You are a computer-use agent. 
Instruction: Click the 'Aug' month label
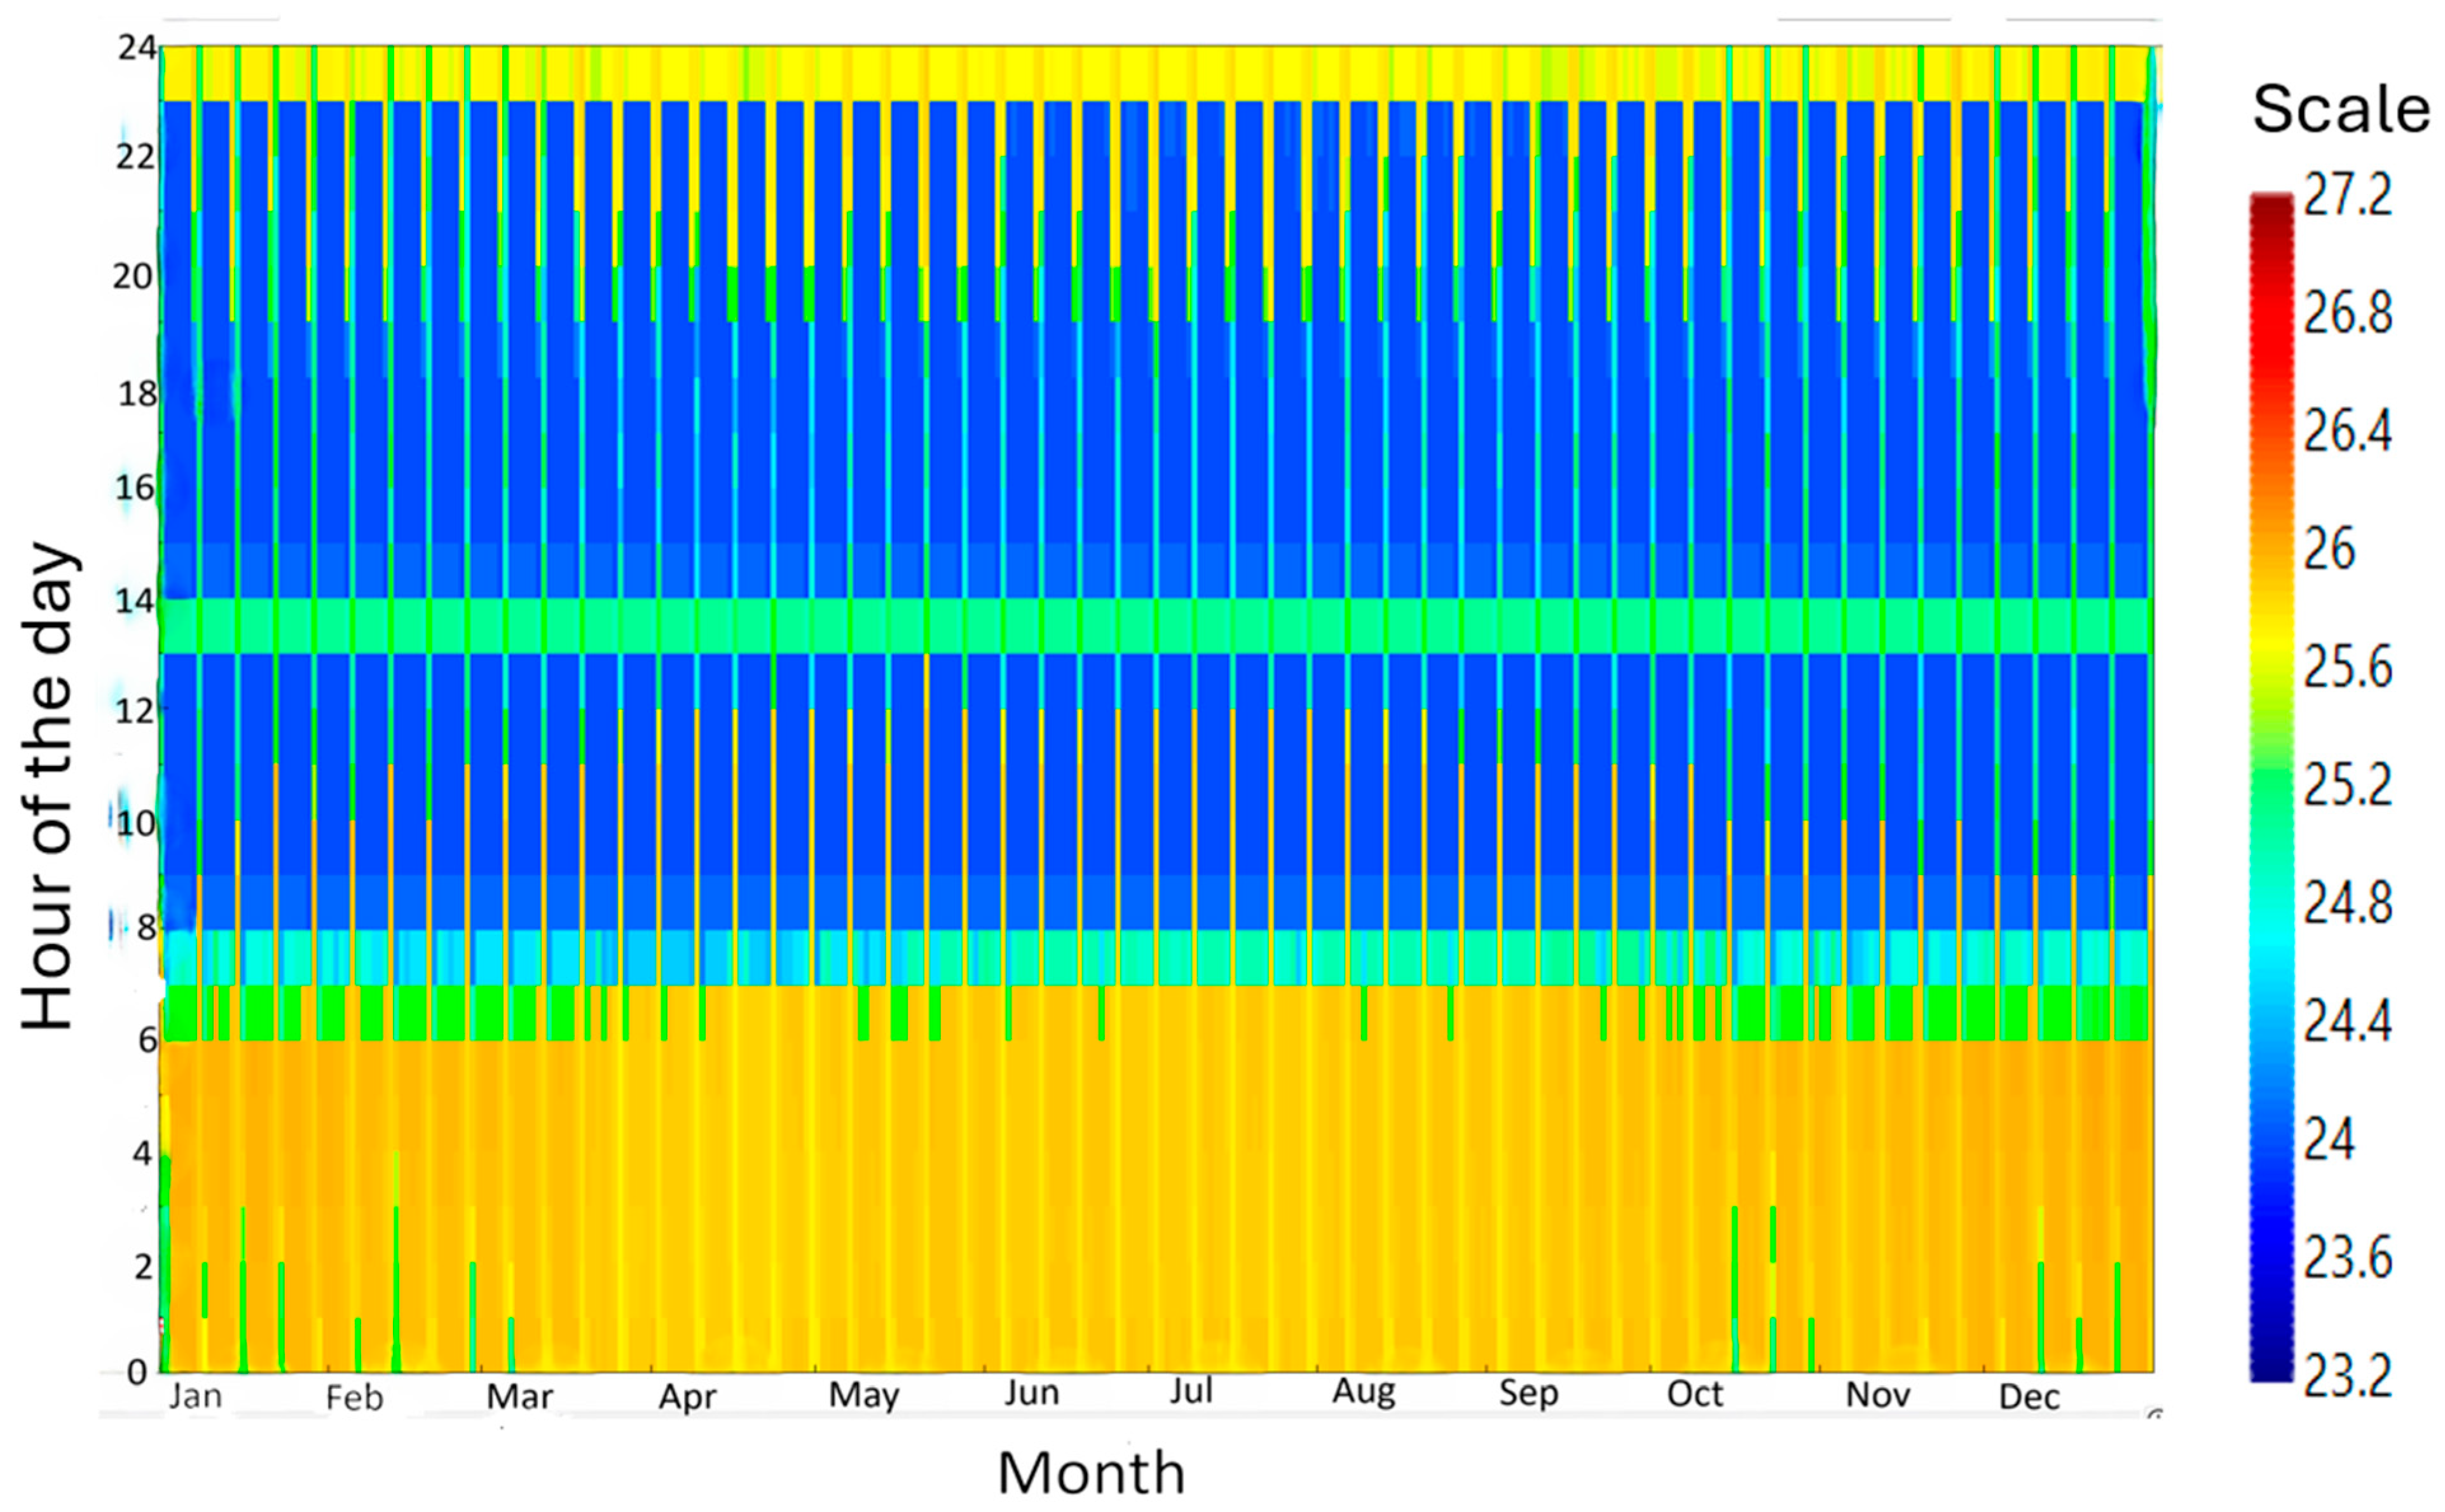(1364, 1393)
